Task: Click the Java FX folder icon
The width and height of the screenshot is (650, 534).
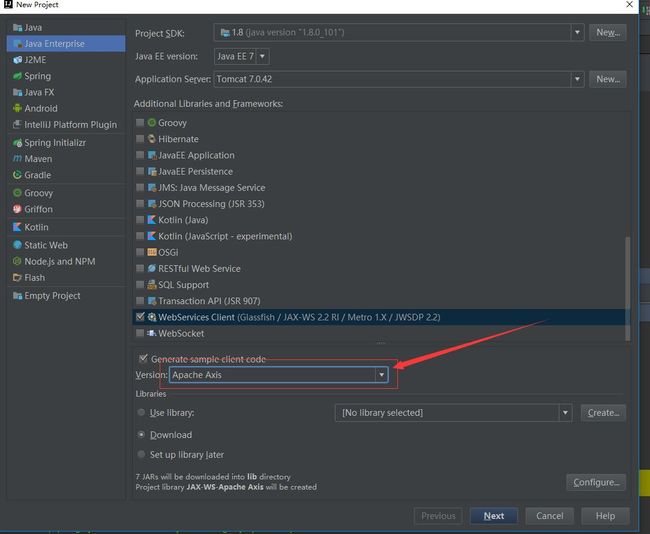Action: tap(17, 92)
